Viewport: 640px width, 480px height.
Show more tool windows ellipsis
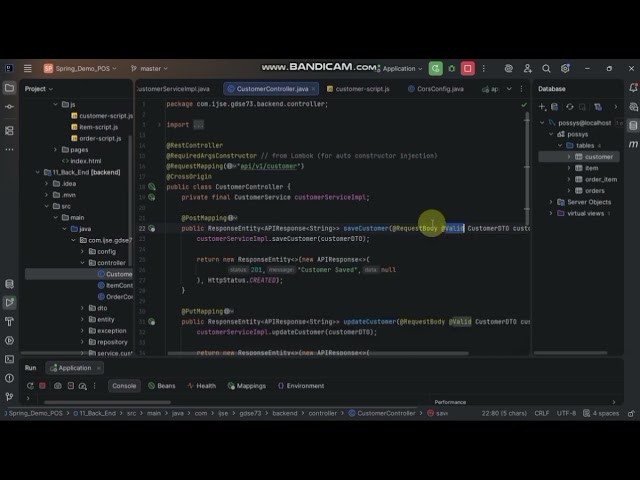point(9,150)
